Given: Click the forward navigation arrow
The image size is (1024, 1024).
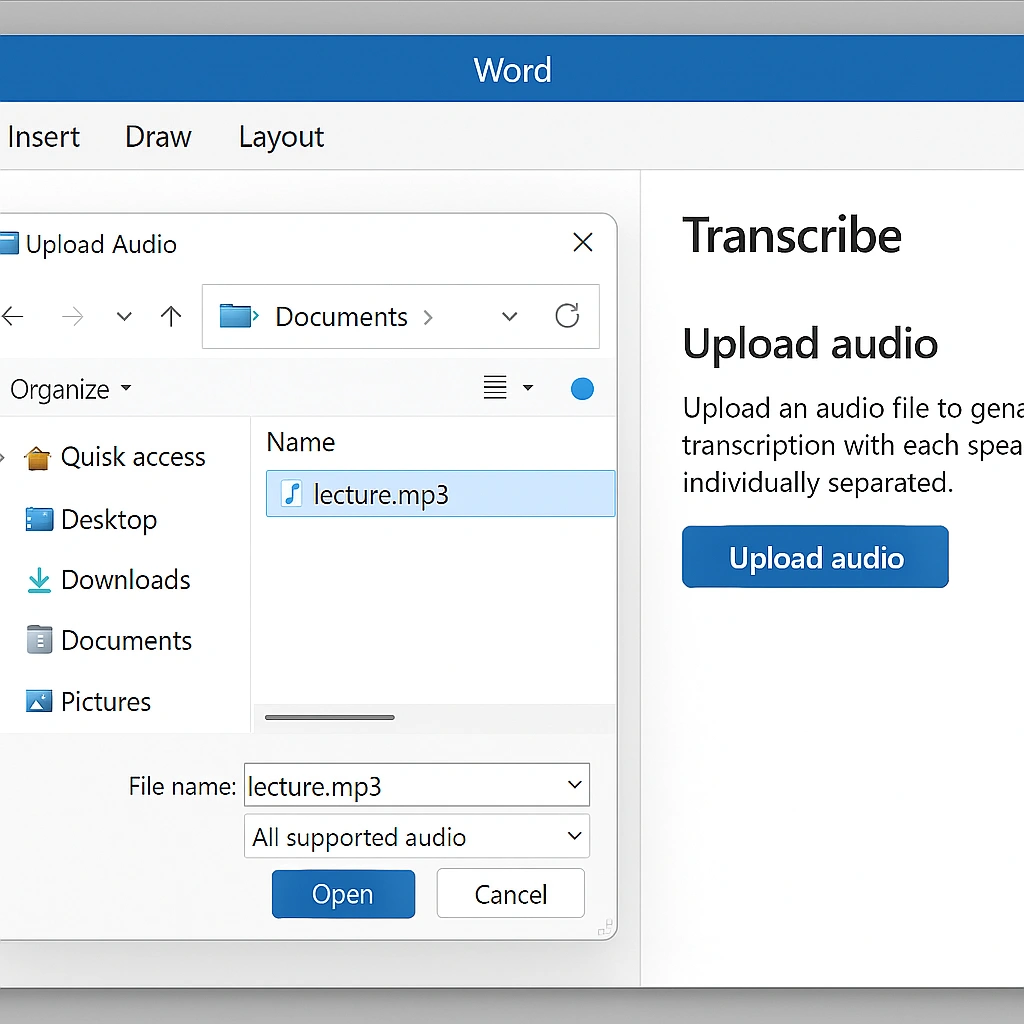Looking at the screenshot, I should (x=73, y=317).
